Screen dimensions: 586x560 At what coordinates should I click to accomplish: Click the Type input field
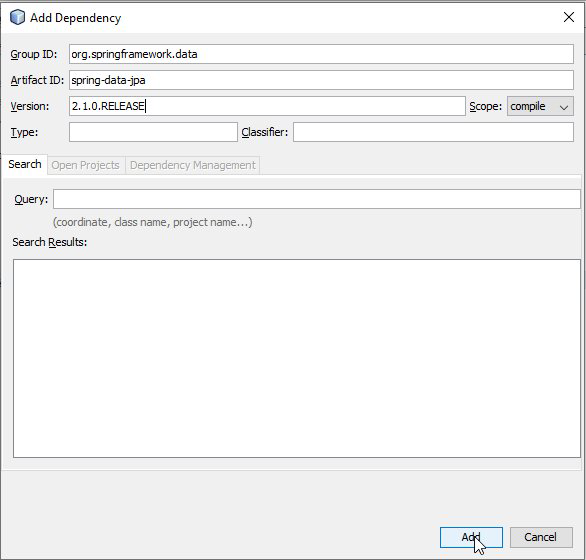point(153,132)
